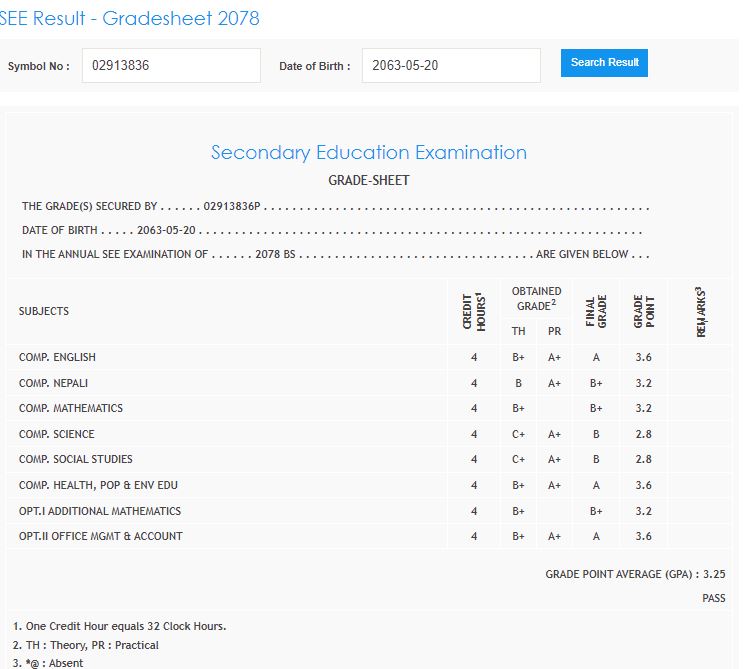The image size is (749, 669).
Task: Select the COMP. SOCIAL STUDIES subject cell
Action: [x=75, y=459]
